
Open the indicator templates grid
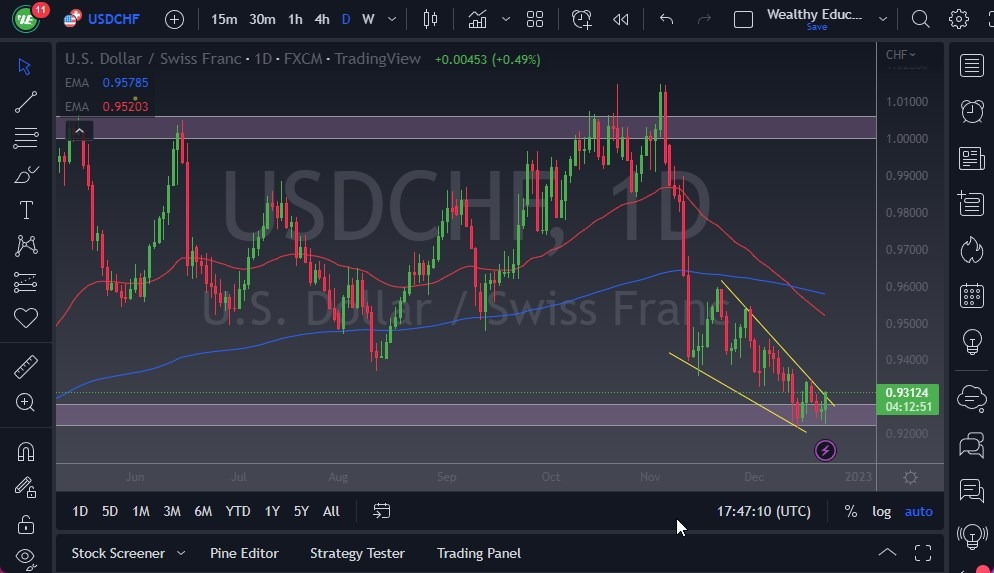click(535, 20)
